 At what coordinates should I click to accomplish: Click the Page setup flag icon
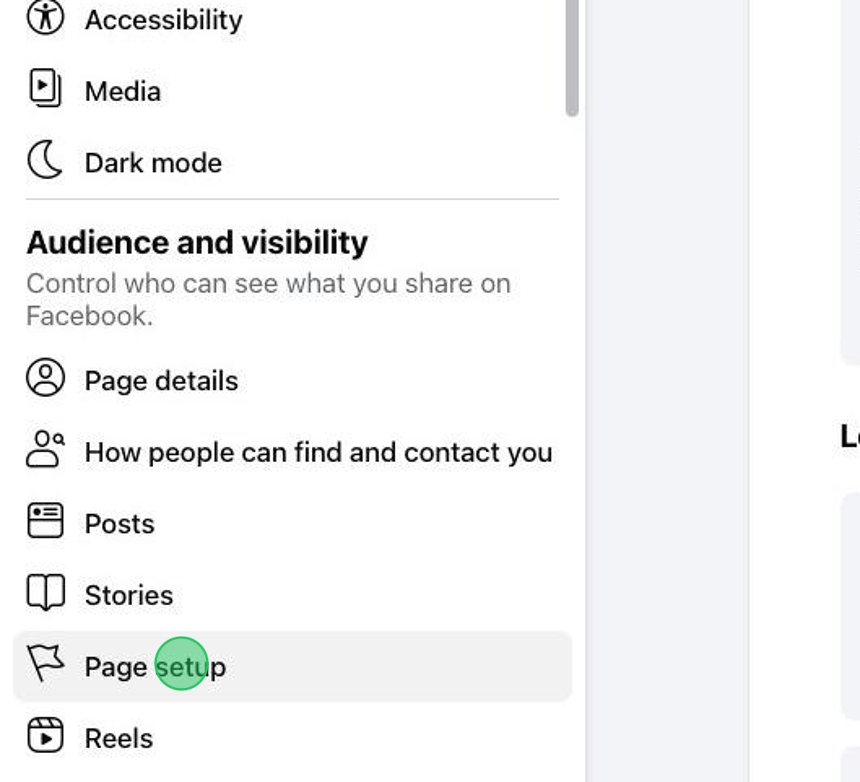pyautogui.click(x=44, y=664)
